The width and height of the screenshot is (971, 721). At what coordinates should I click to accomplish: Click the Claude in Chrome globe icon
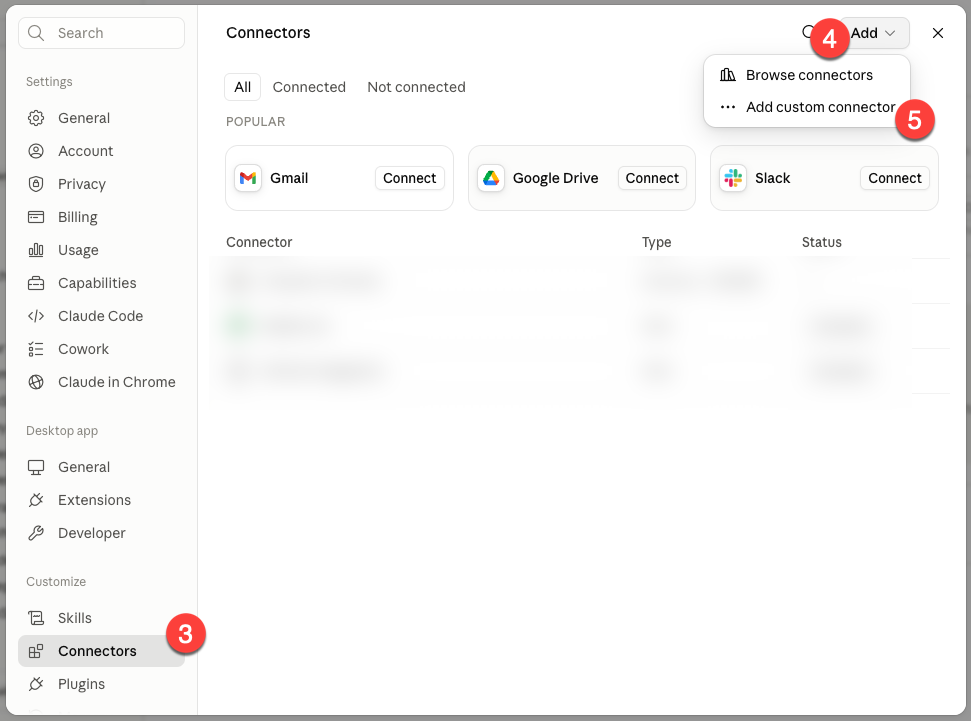click(x=36, y=382)
